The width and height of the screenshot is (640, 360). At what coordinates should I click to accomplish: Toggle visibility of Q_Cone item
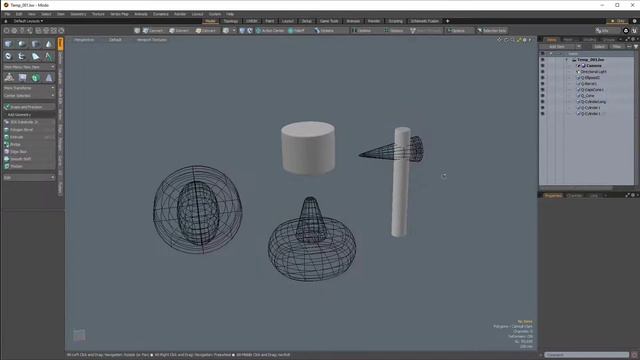point(542,96)
